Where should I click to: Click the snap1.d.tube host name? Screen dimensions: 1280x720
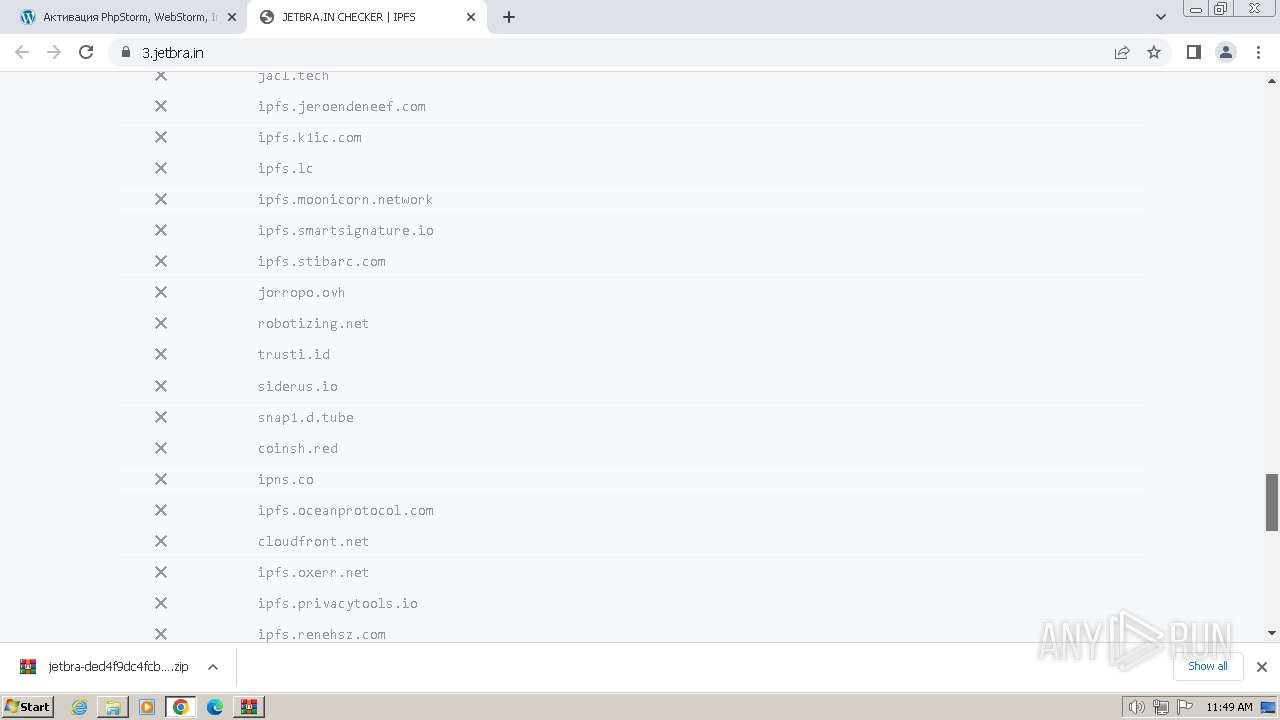305,417
